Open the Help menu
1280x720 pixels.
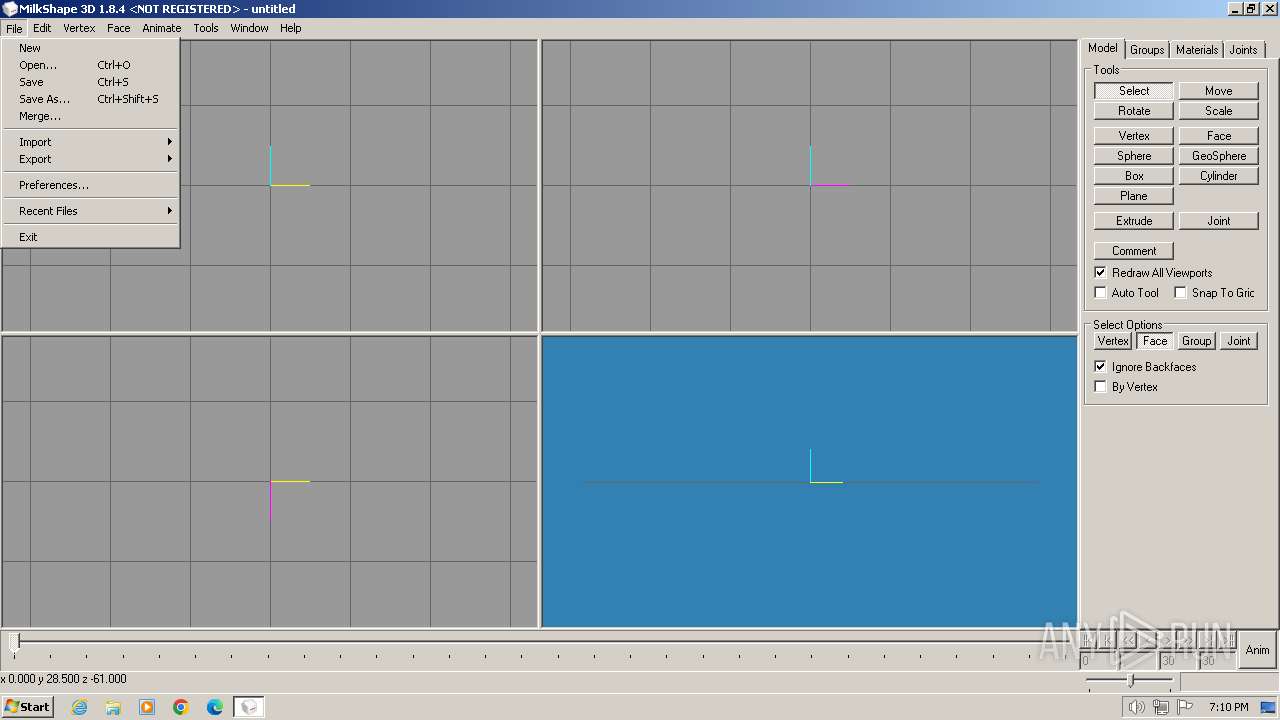coord(291,28)
